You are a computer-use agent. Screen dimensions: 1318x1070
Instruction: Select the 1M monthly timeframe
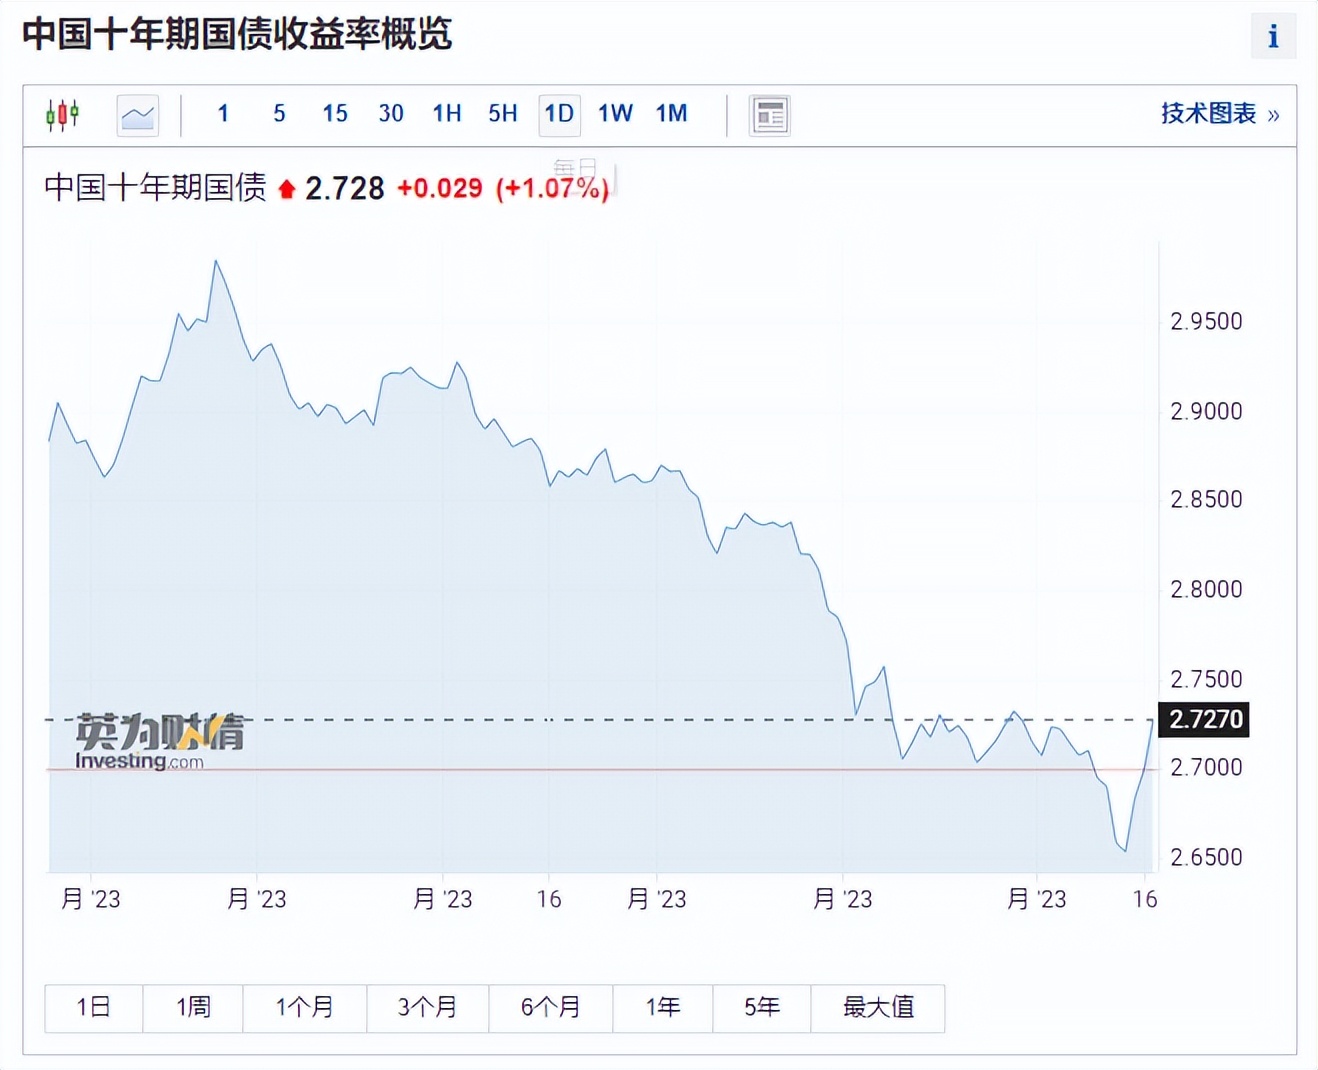[671, 114]
